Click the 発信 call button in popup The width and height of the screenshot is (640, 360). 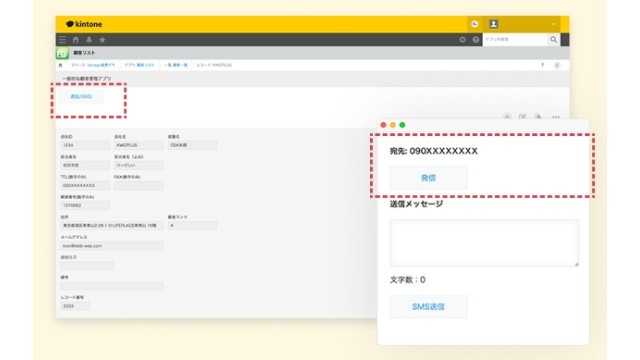pos(428,178)
